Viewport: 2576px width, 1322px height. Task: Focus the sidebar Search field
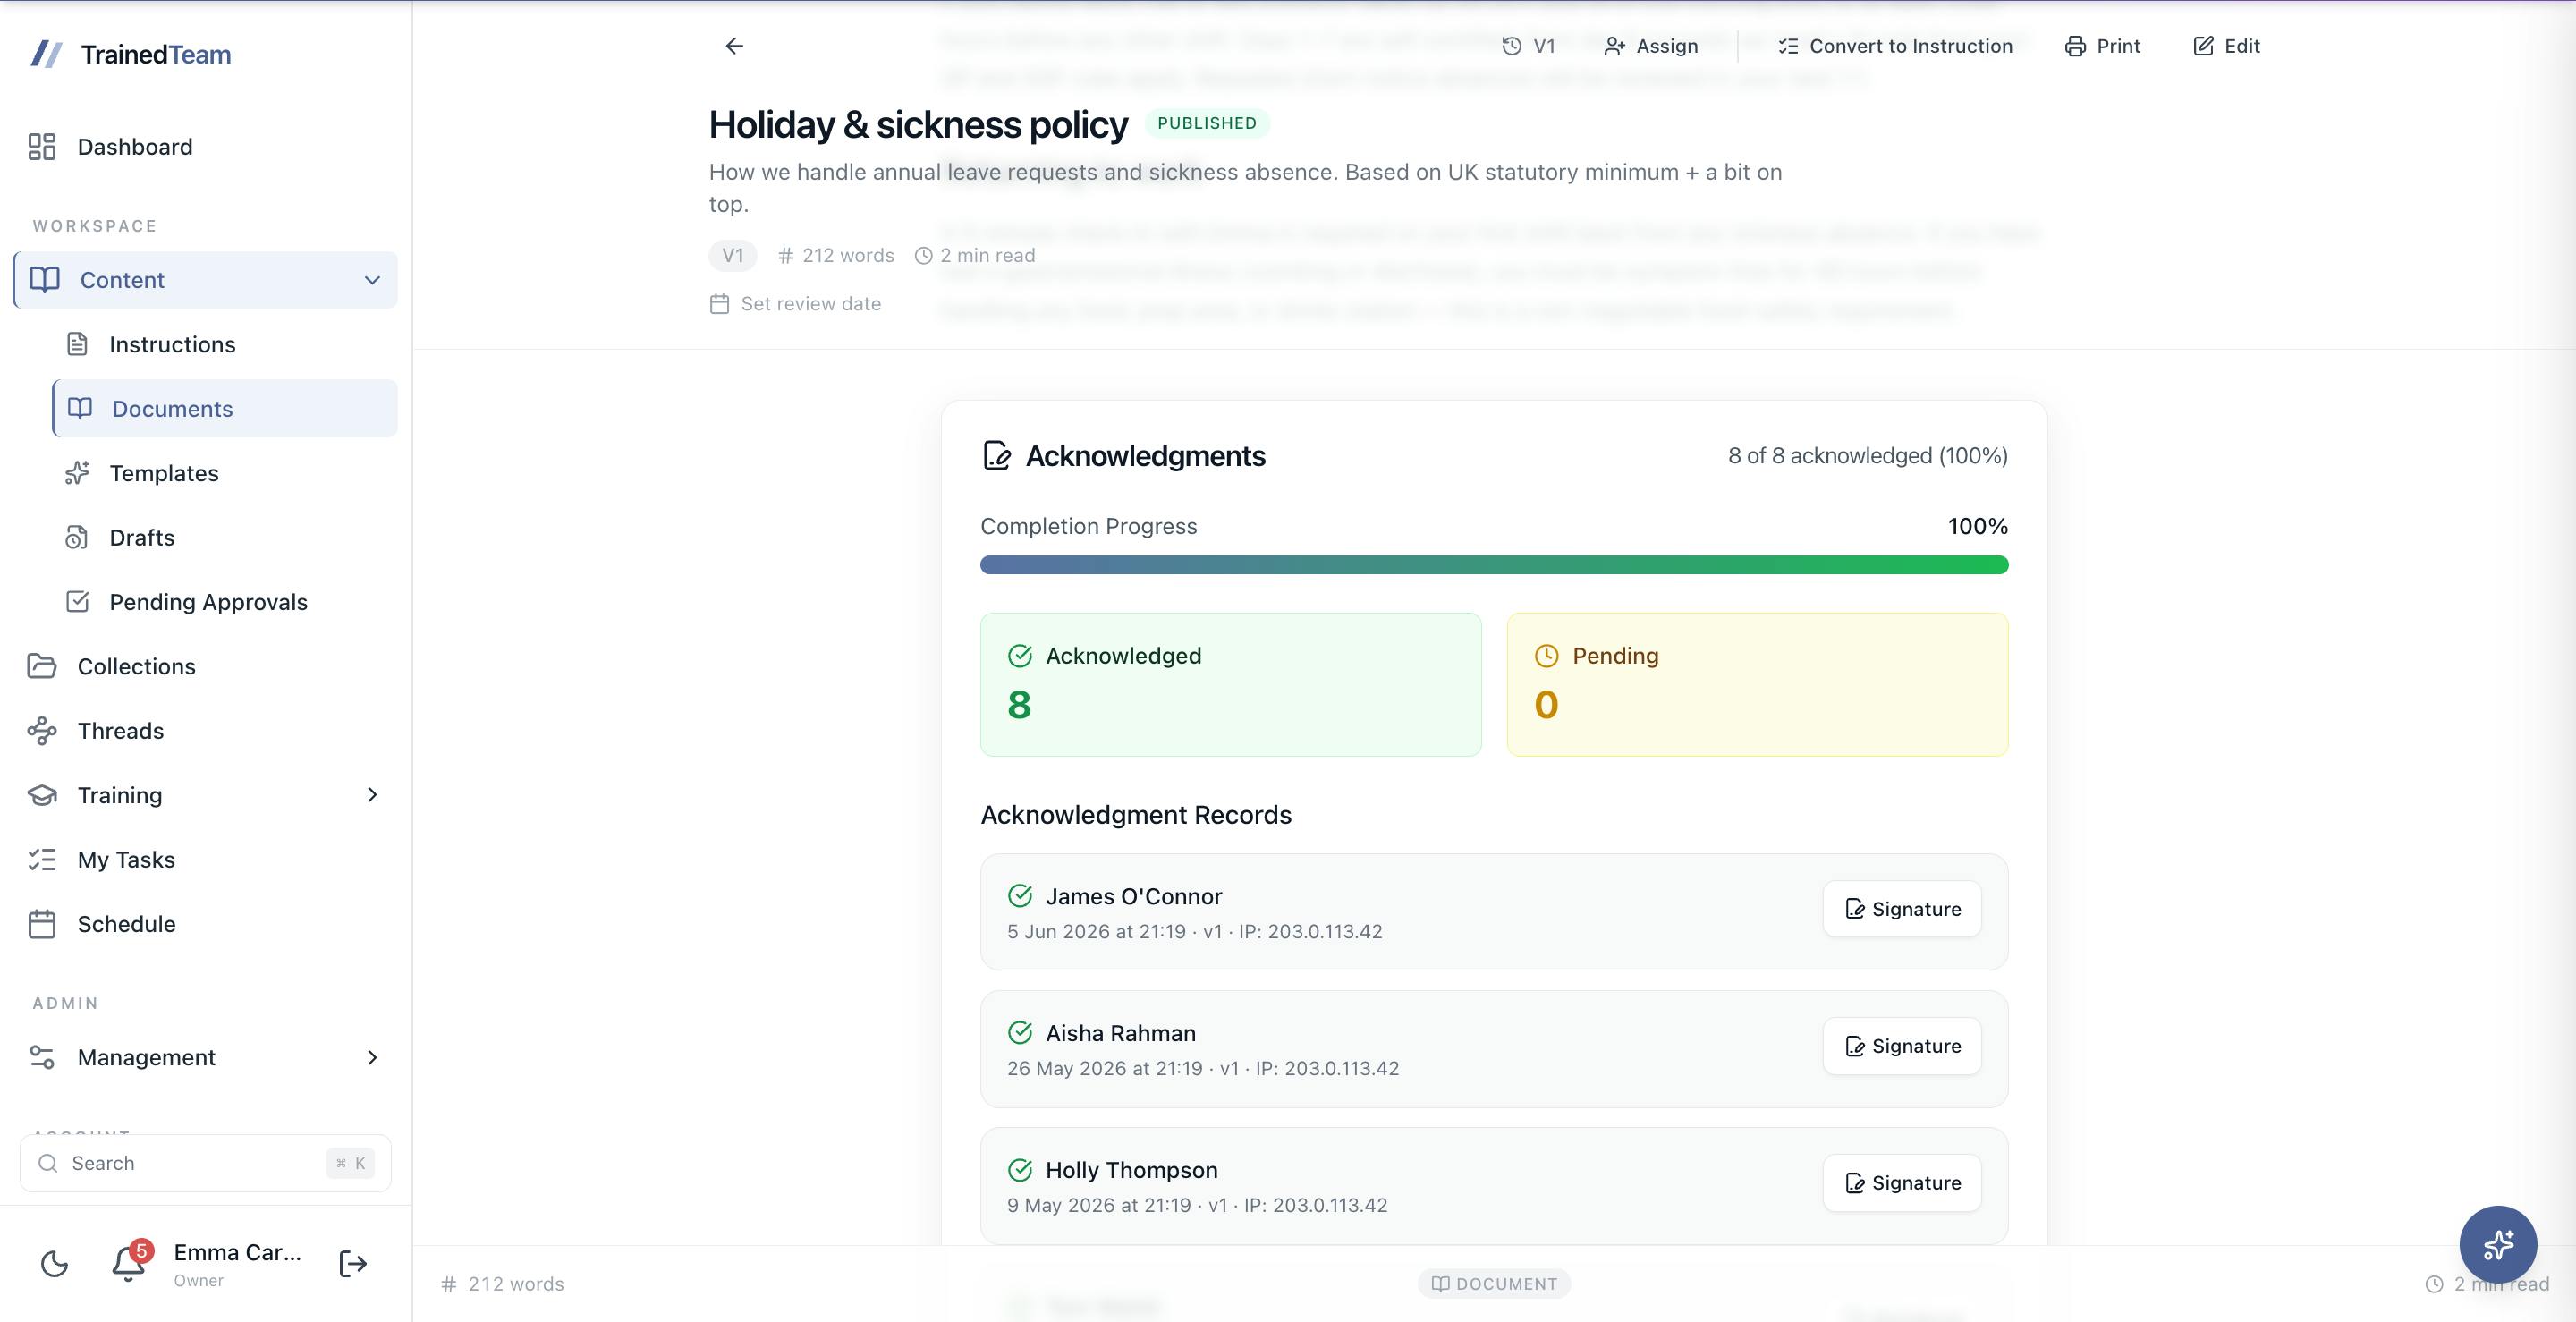point(205,1163)
